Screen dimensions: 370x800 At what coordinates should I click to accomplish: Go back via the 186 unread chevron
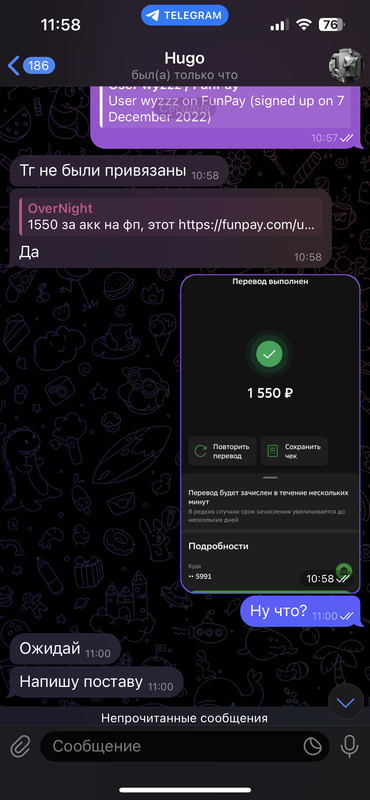click(x=31, y=66)
